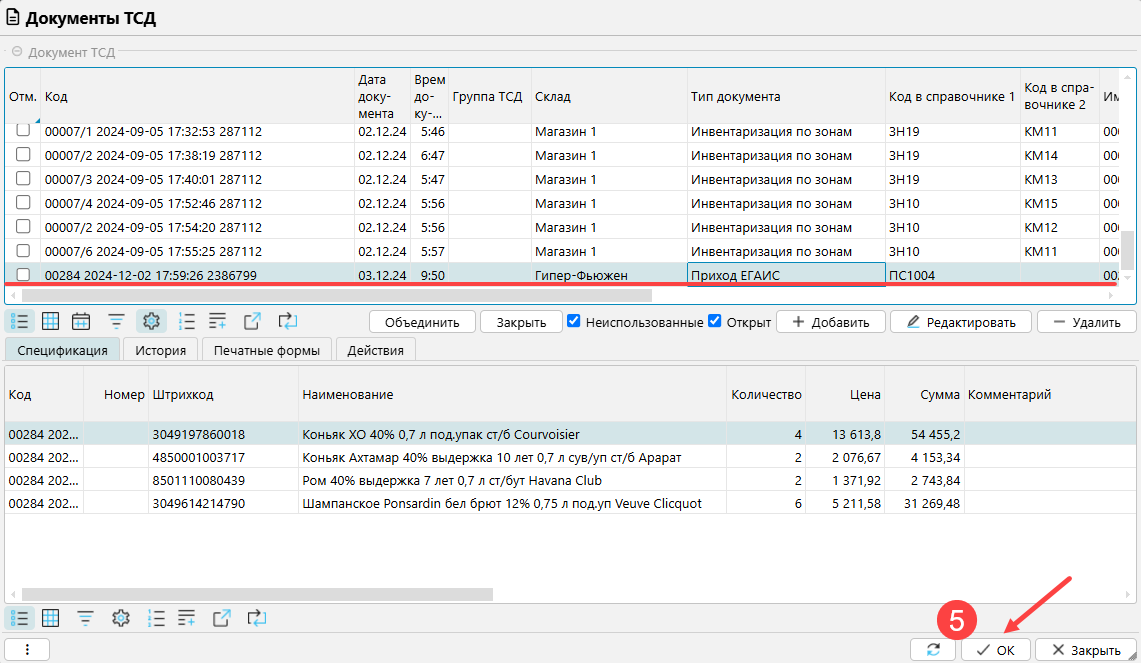Open the Печатные формы tab
This screenshot has width=1141, height=663.
pyautogui.click(x=267, y=350)
